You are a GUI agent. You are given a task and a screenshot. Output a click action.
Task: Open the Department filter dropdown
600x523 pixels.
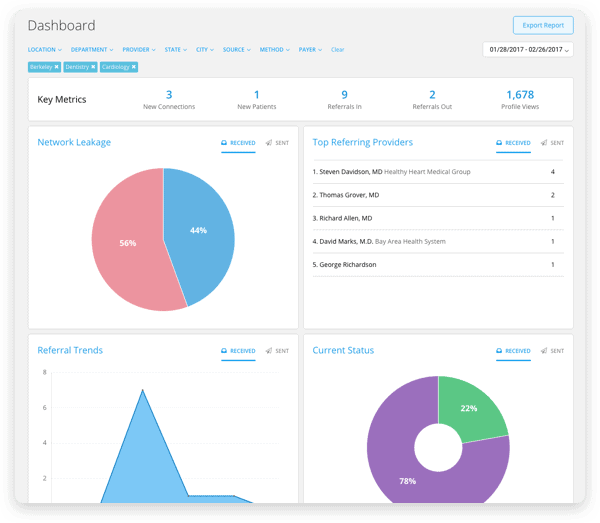click(92, 50)
